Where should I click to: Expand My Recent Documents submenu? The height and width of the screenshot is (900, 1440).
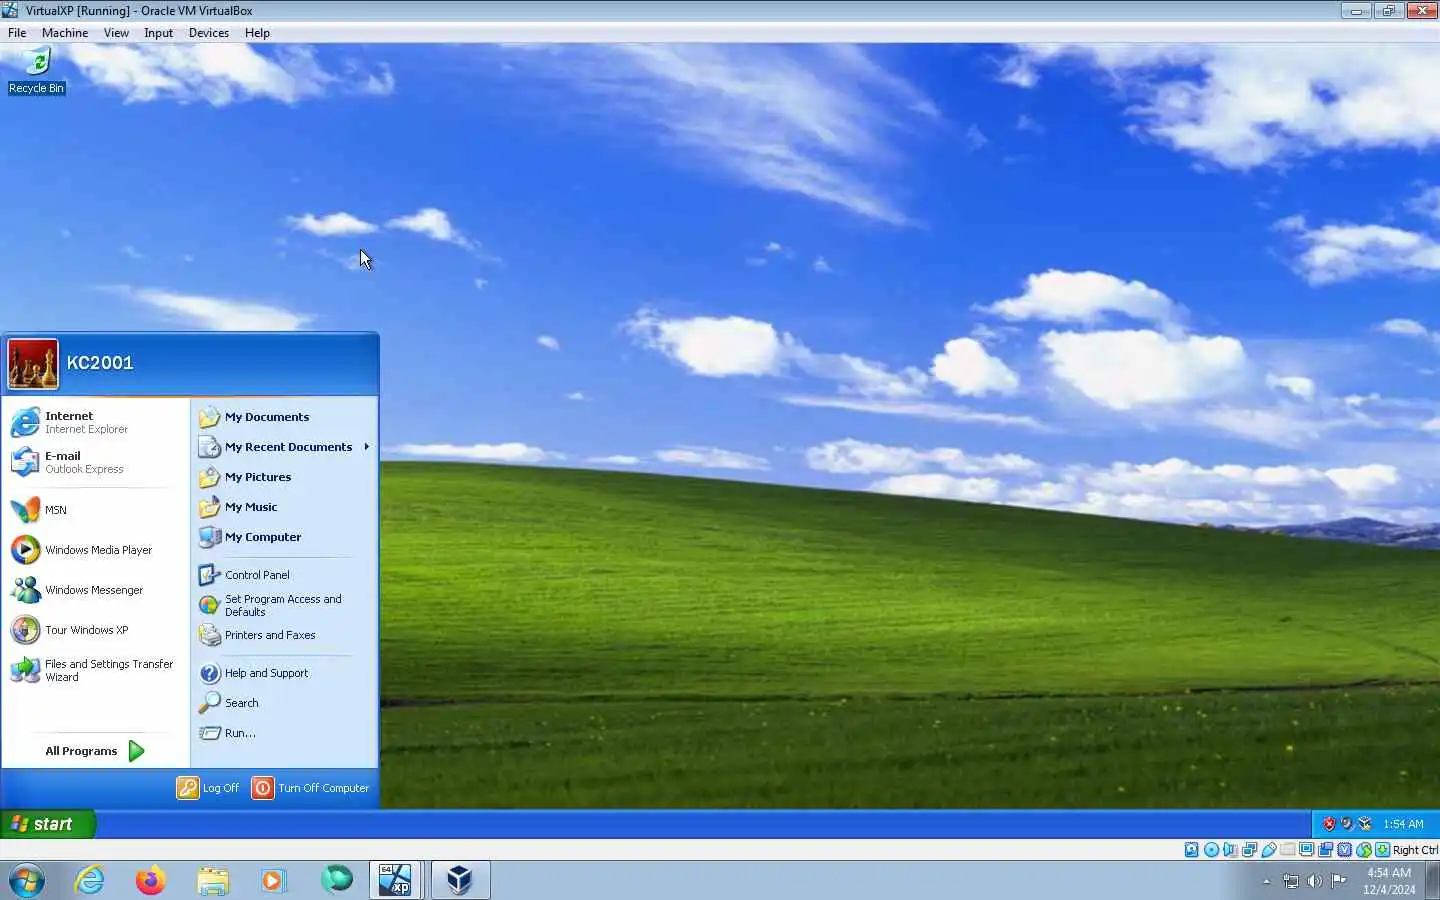285,447
